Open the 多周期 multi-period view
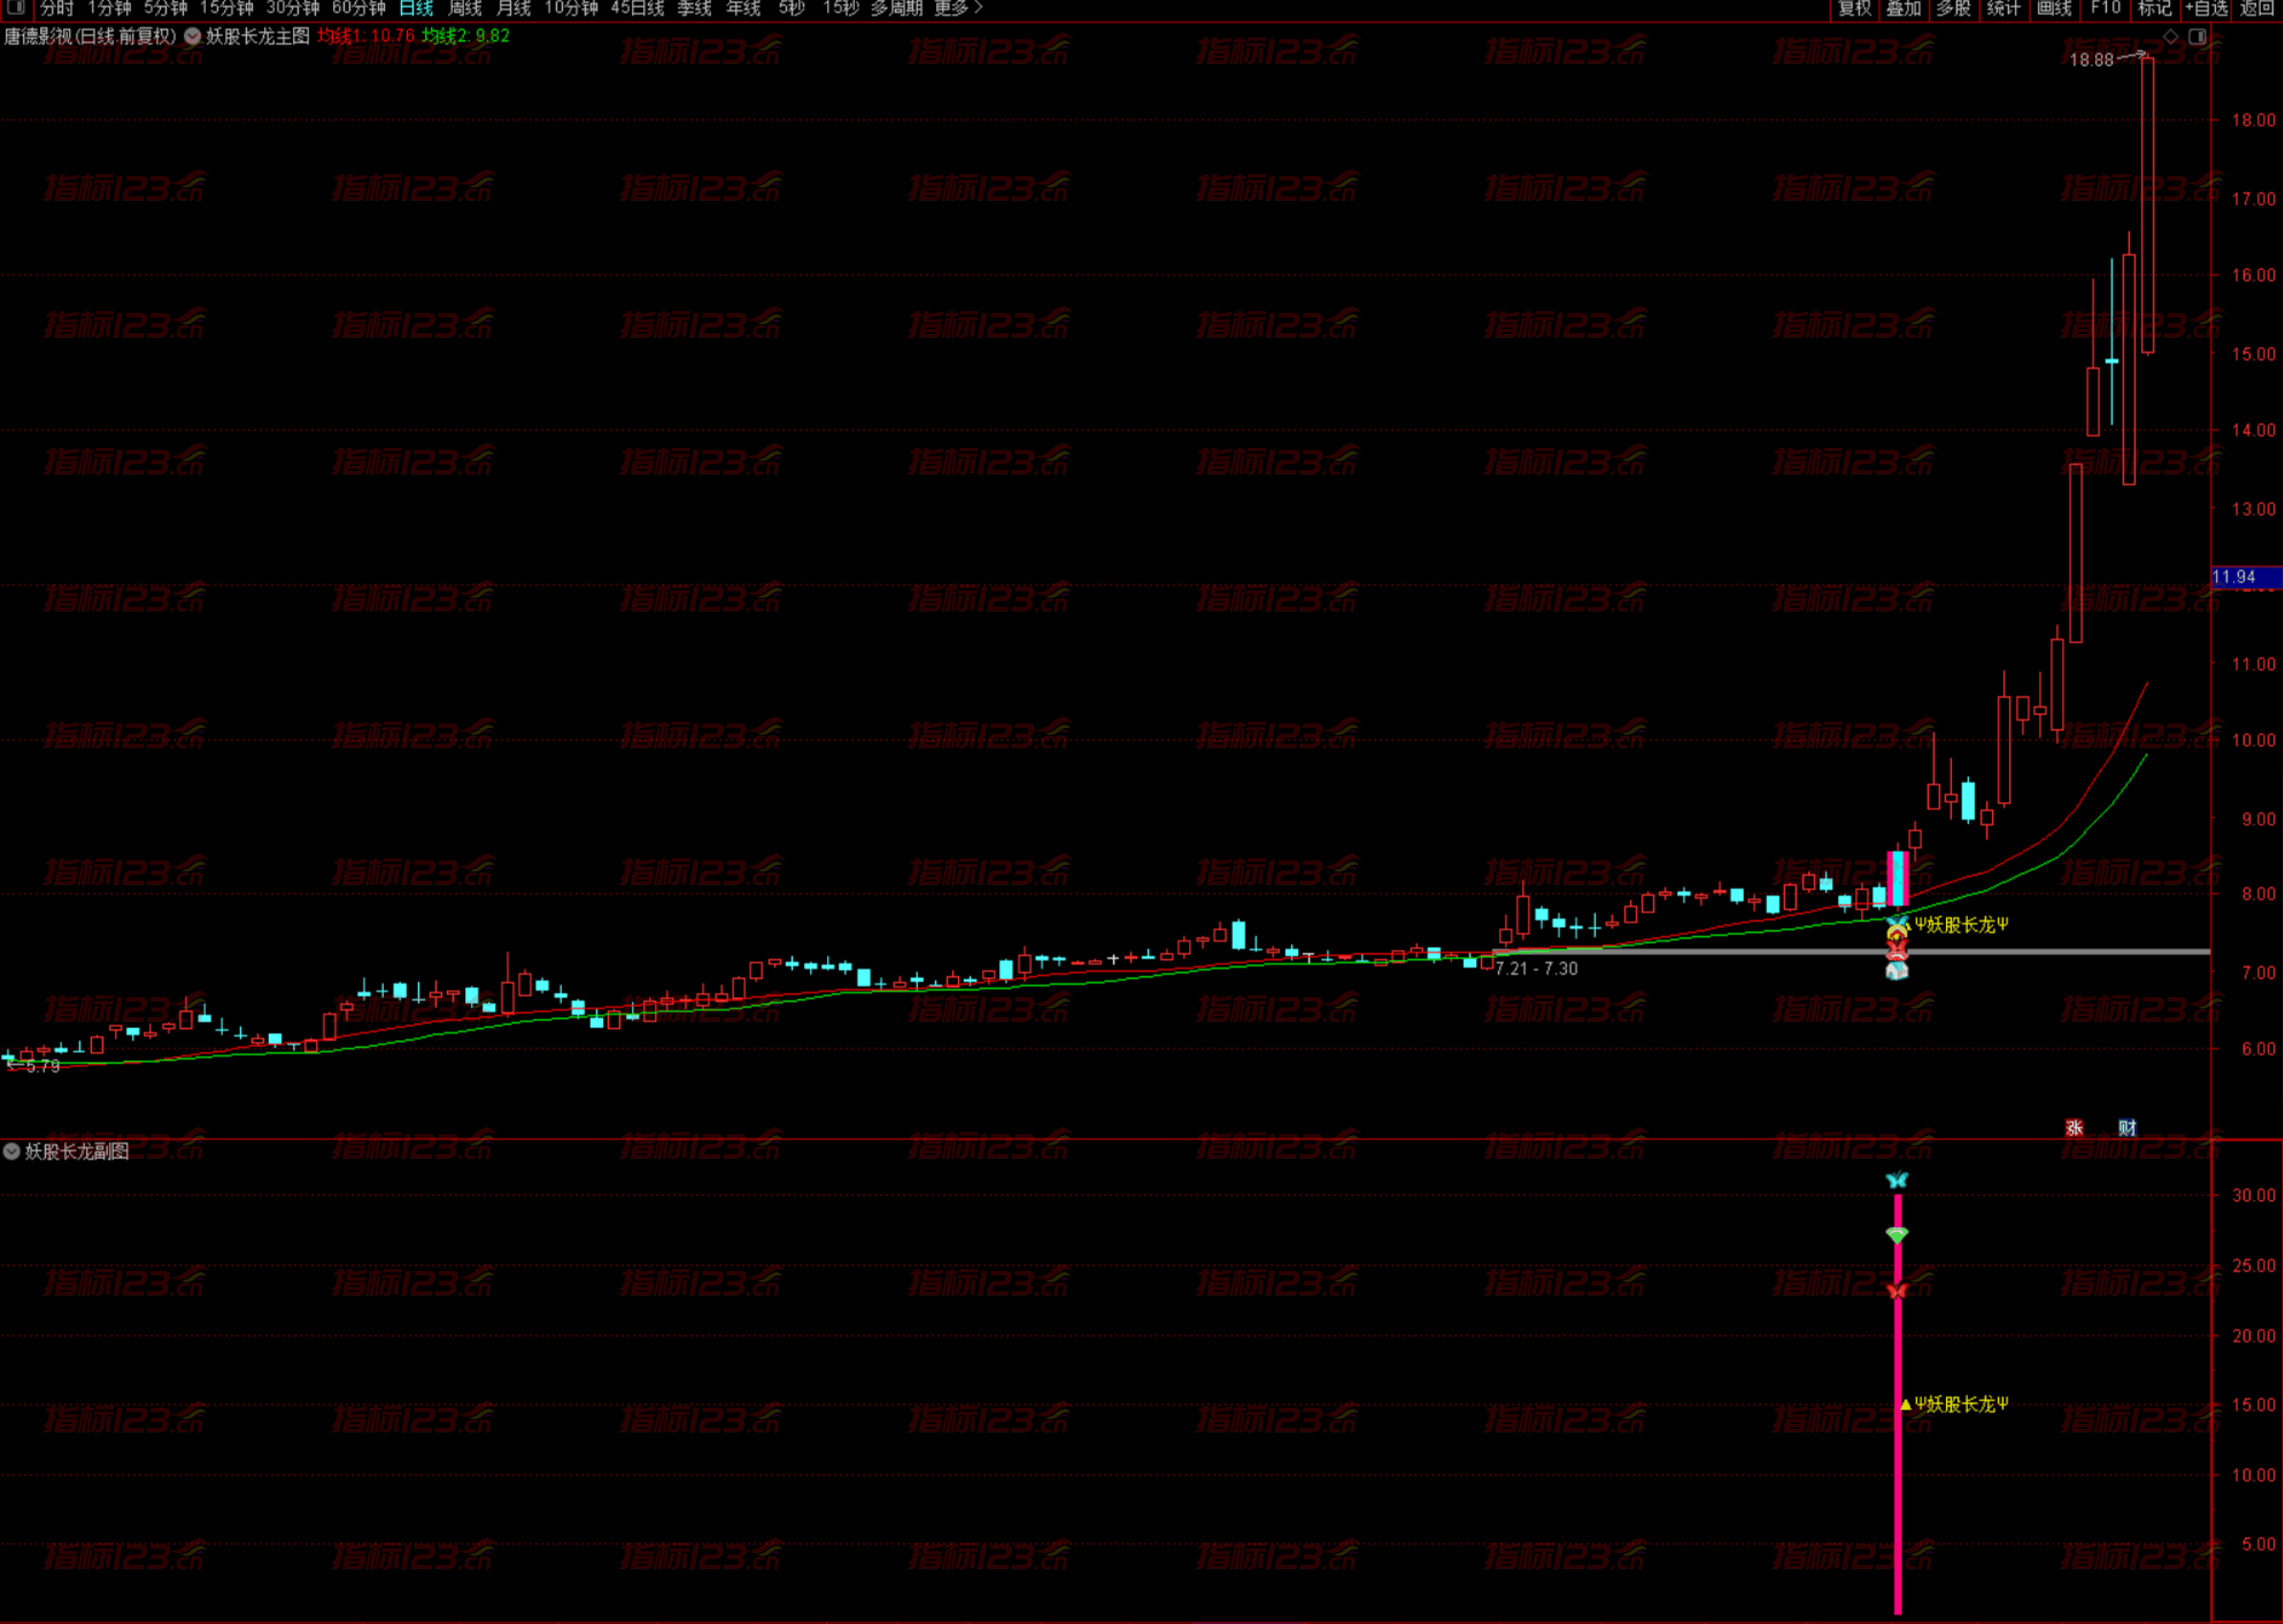 pos(896,8)
